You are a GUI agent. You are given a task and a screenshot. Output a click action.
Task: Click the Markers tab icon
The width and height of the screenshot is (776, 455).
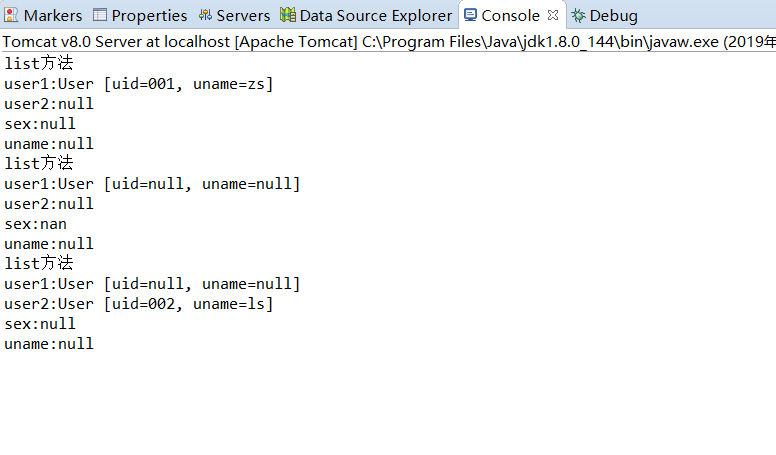(11, 15)
